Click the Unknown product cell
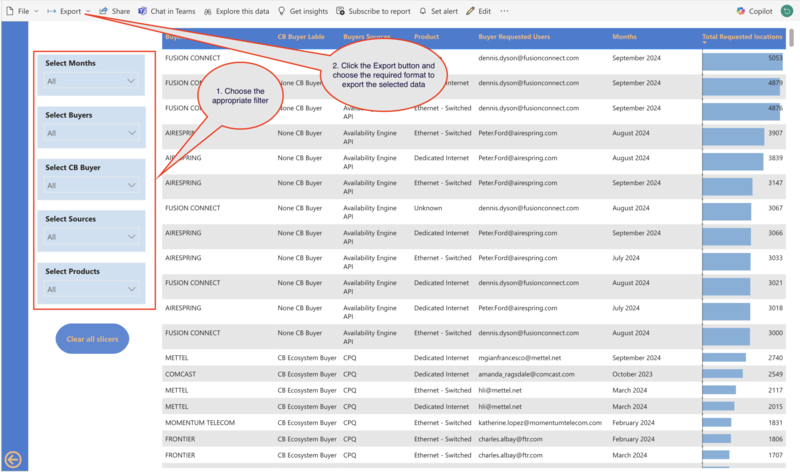Image resolution: width=800 pixels, height=472 pixels. point(428,208)
